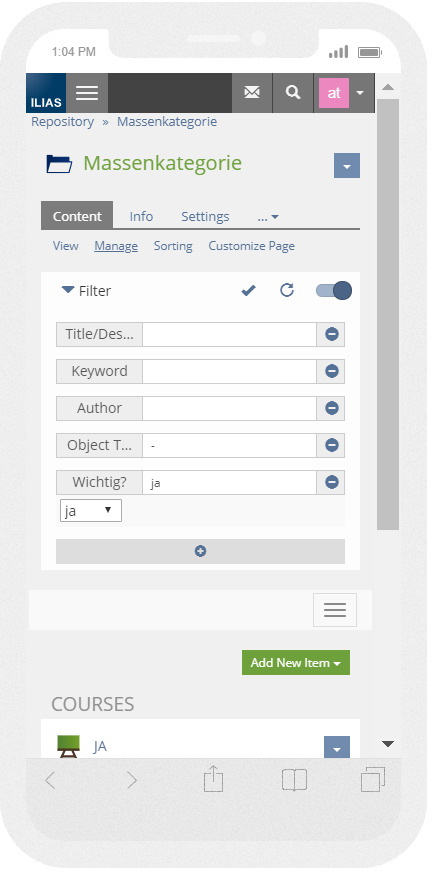Screen dimensions: 437x874
Task: Switch to the Settings tab
Action: [x=205, y=216]
